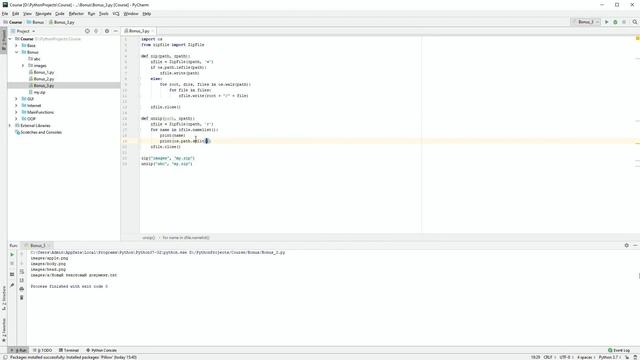
Task: Click the stop icon in Run panel sidebar
Action: (12, 263)
